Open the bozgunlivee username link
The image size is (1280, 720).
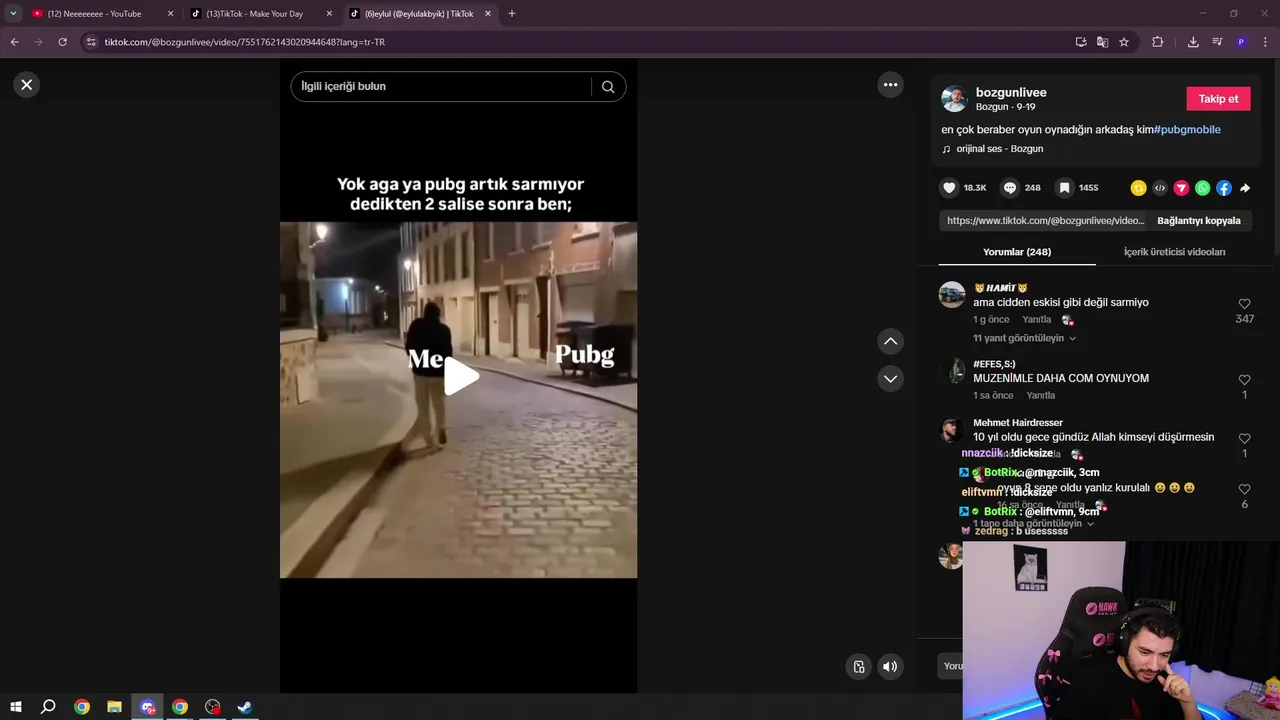pyautogui.click(x=1011, y=93)
